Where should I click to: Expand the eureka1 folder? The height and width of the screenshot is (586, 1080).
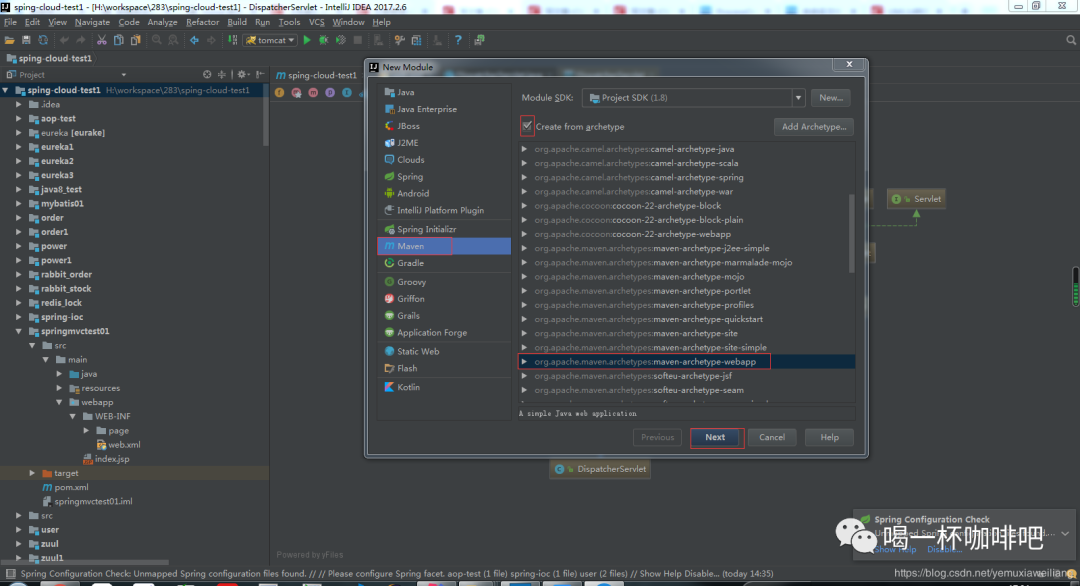19,147
